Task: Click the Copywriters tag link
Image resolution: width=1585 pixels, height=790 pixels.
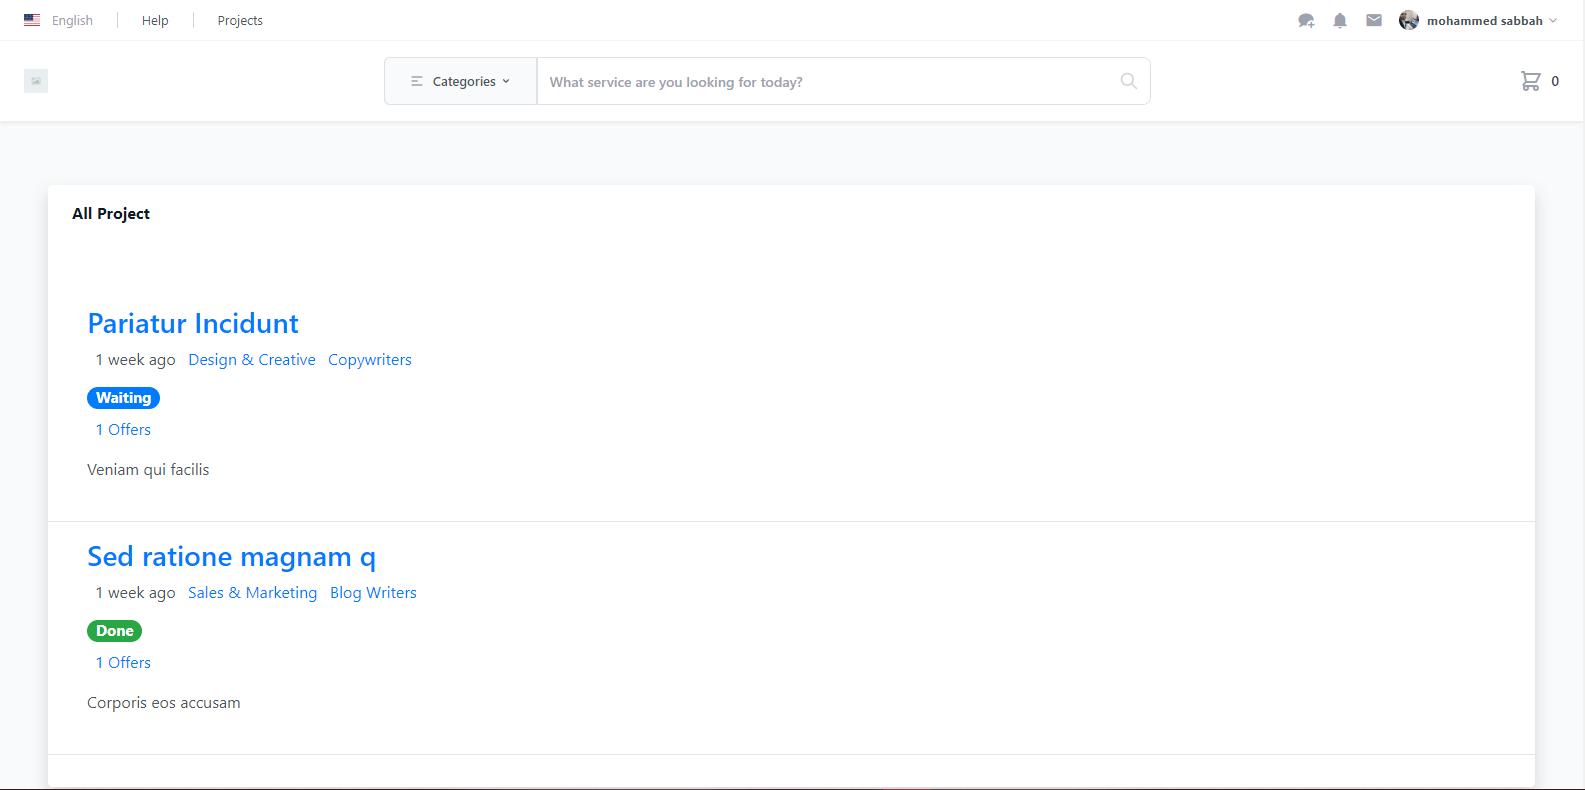Action: [x=369, y=360]
